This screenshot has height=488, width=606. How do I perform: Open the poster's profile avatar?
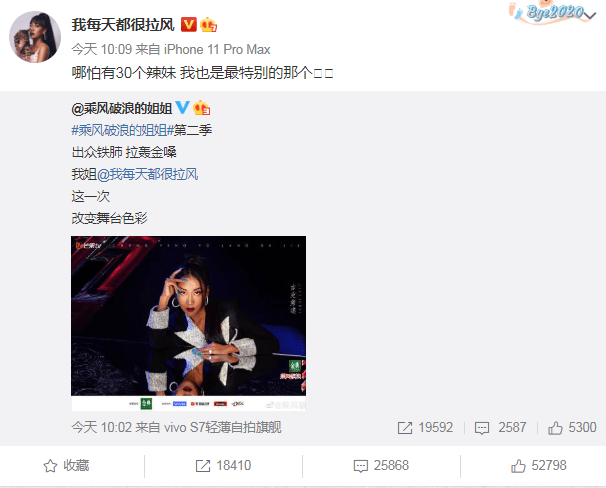tap(35, 37)
